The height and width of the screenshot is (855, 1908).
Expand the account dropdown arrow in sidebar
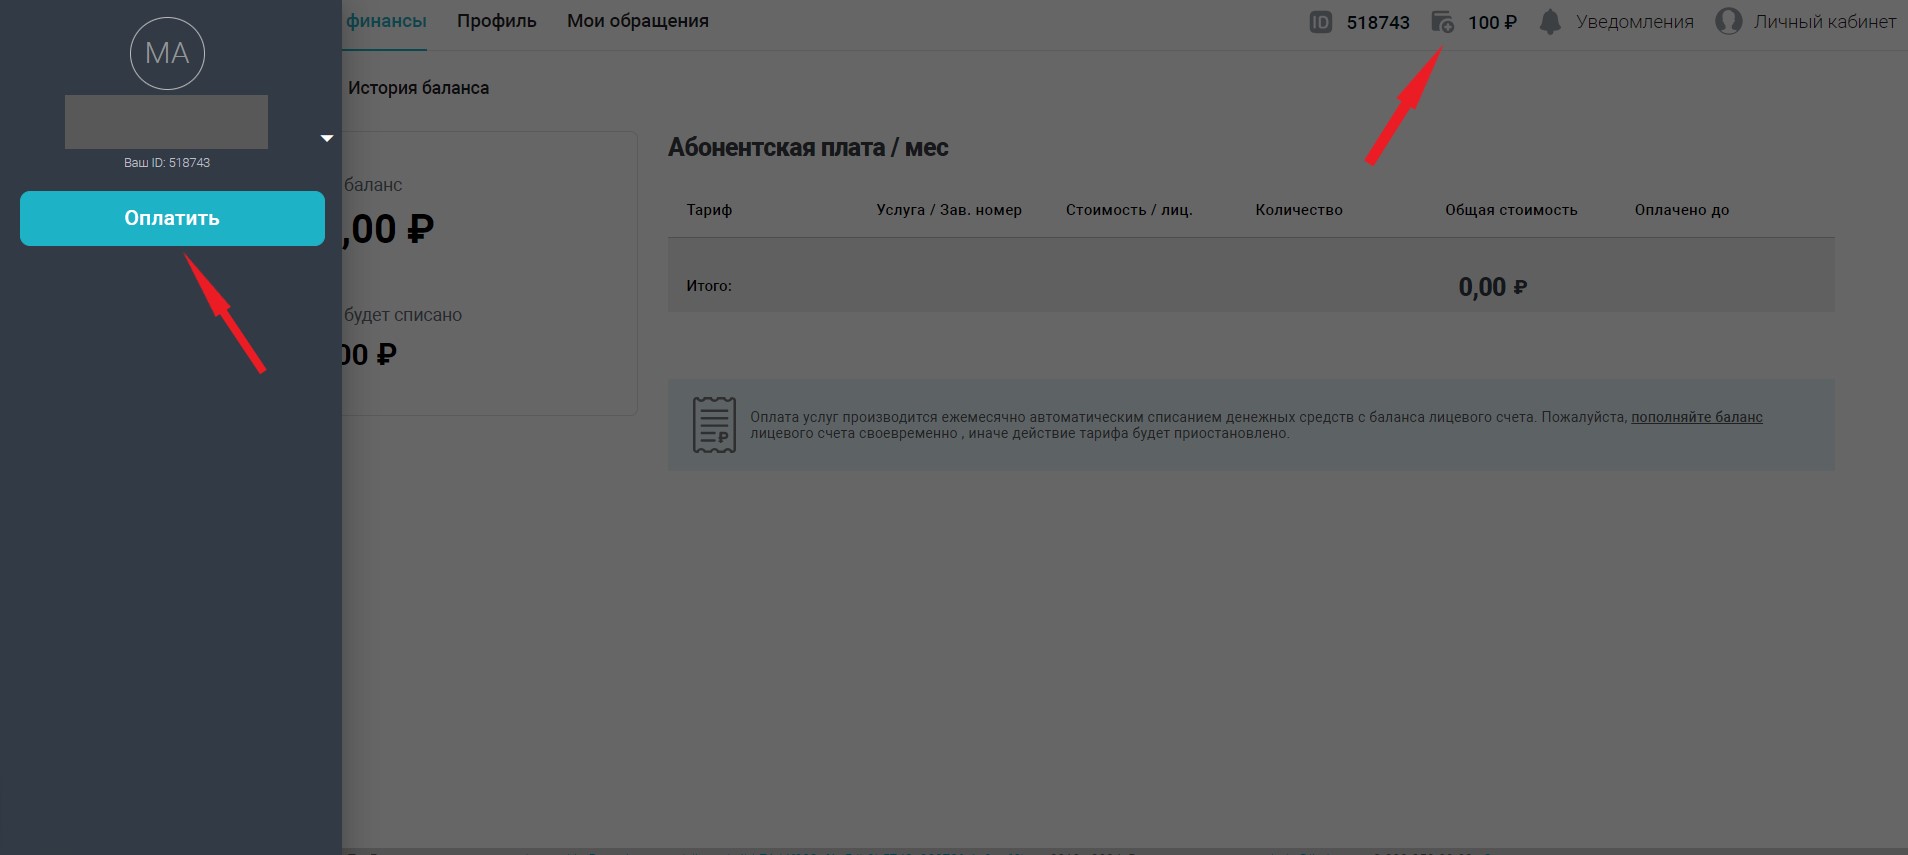tap(326, 138)
